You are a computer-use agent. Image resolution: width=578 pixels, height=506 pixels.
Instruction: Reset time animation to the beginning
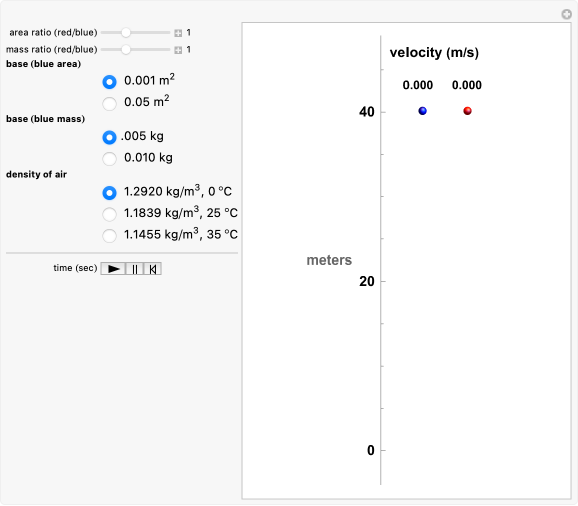[x=153, y=269]
